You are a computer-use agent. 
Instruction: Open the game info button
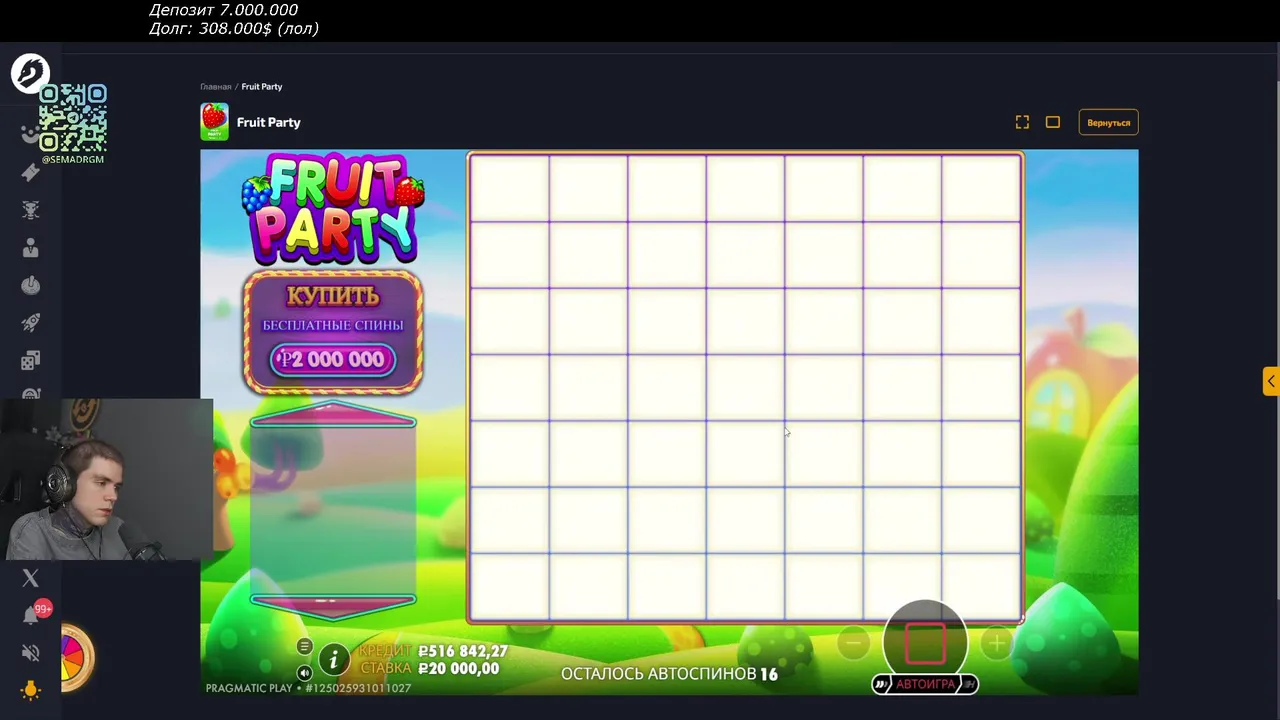point(333,659)
